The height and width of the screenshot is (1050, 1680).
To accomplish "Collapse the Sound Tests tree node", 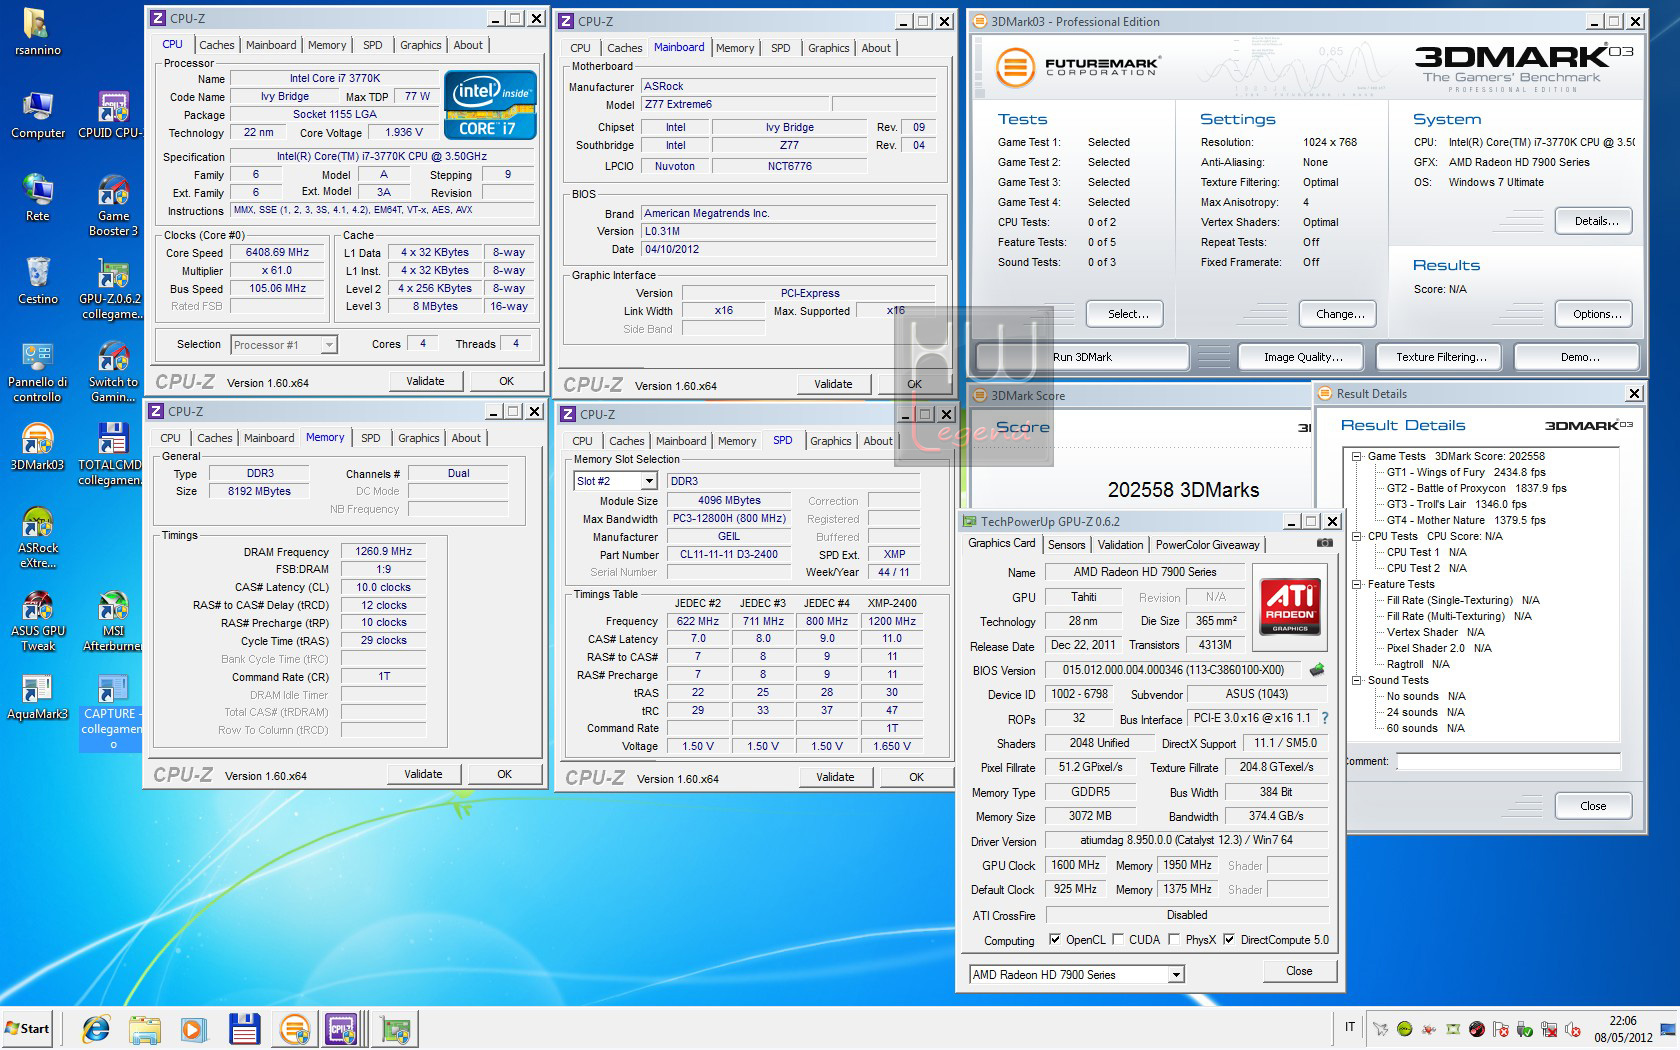I will tap(1357, 680).
